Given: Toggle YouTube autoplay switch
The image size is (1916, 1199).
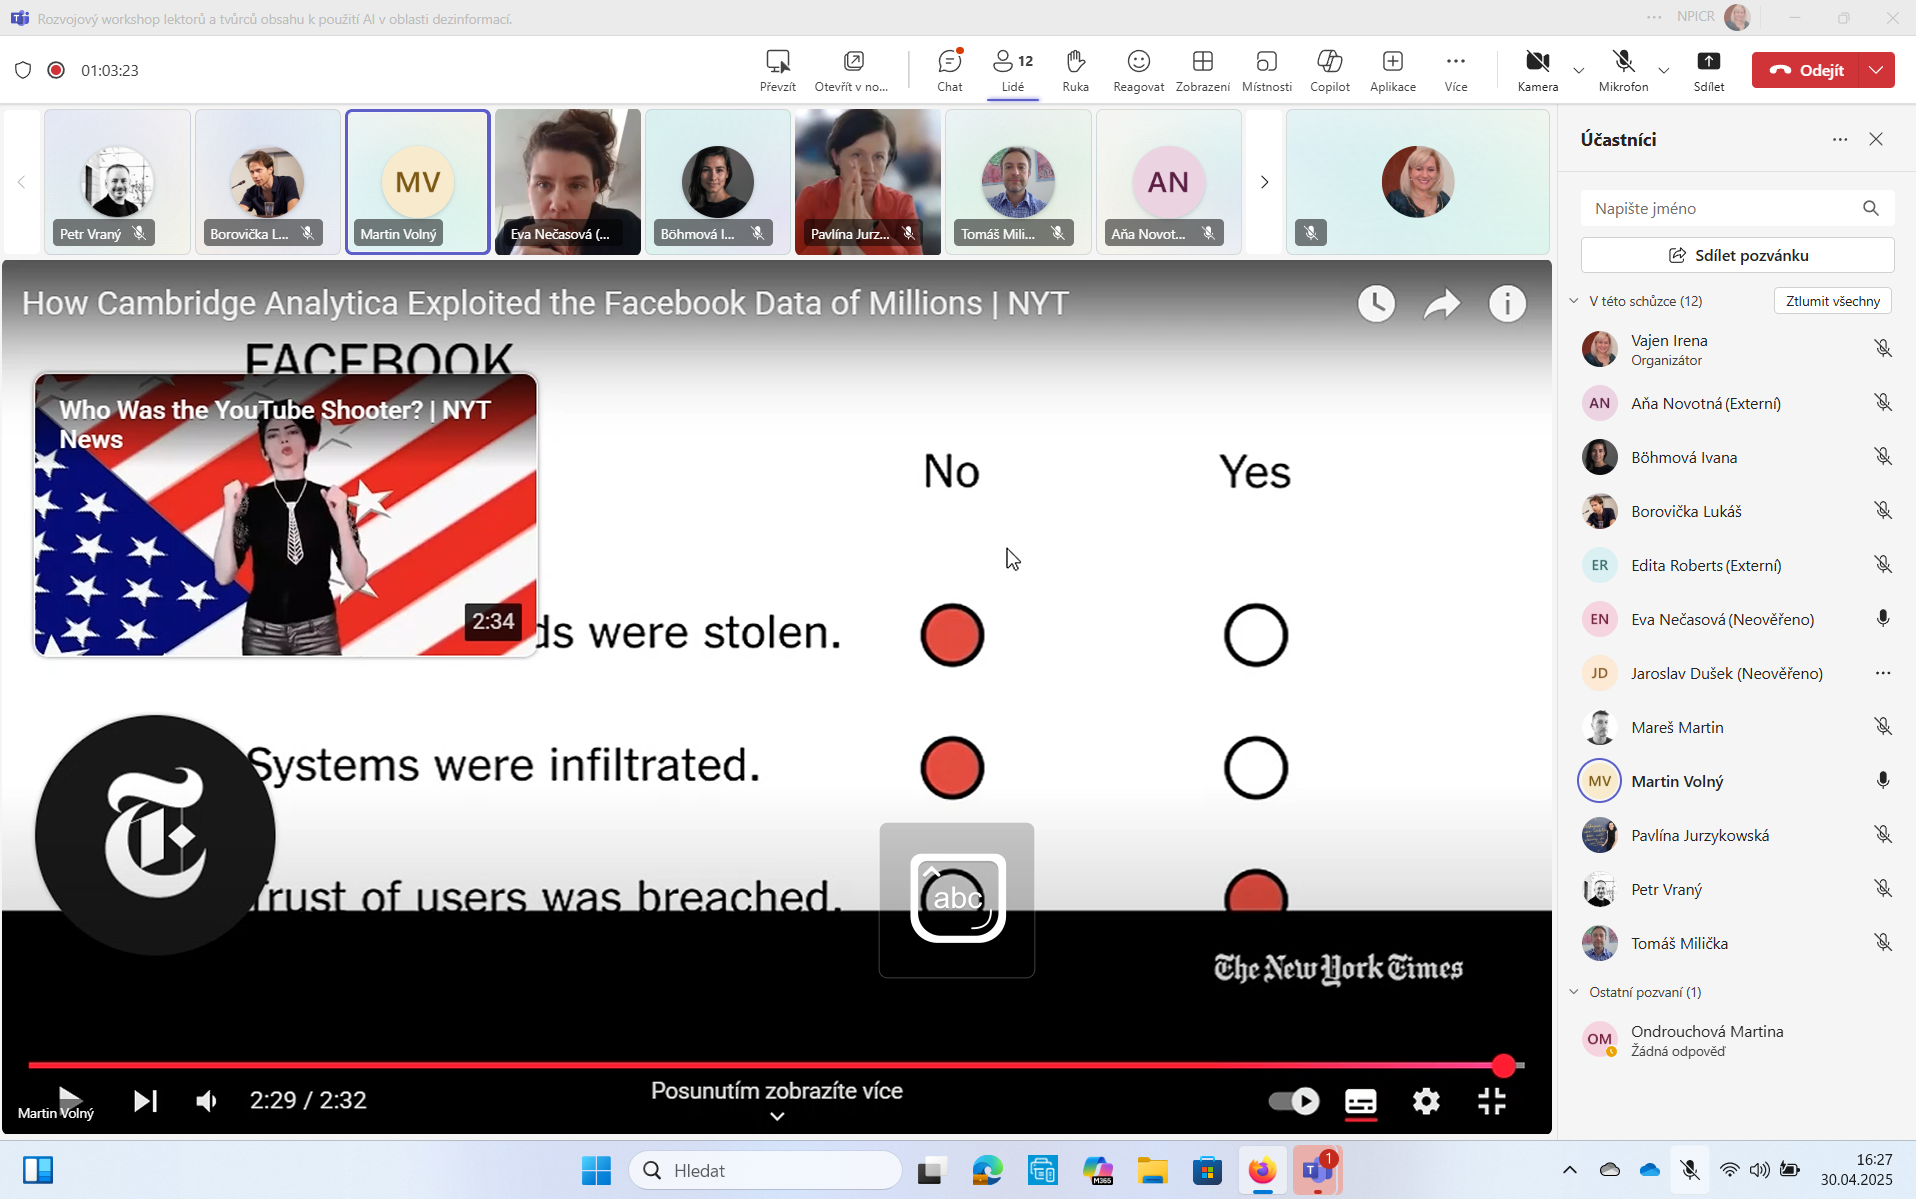Looking at the screenshot, I should [1293, 1101].
